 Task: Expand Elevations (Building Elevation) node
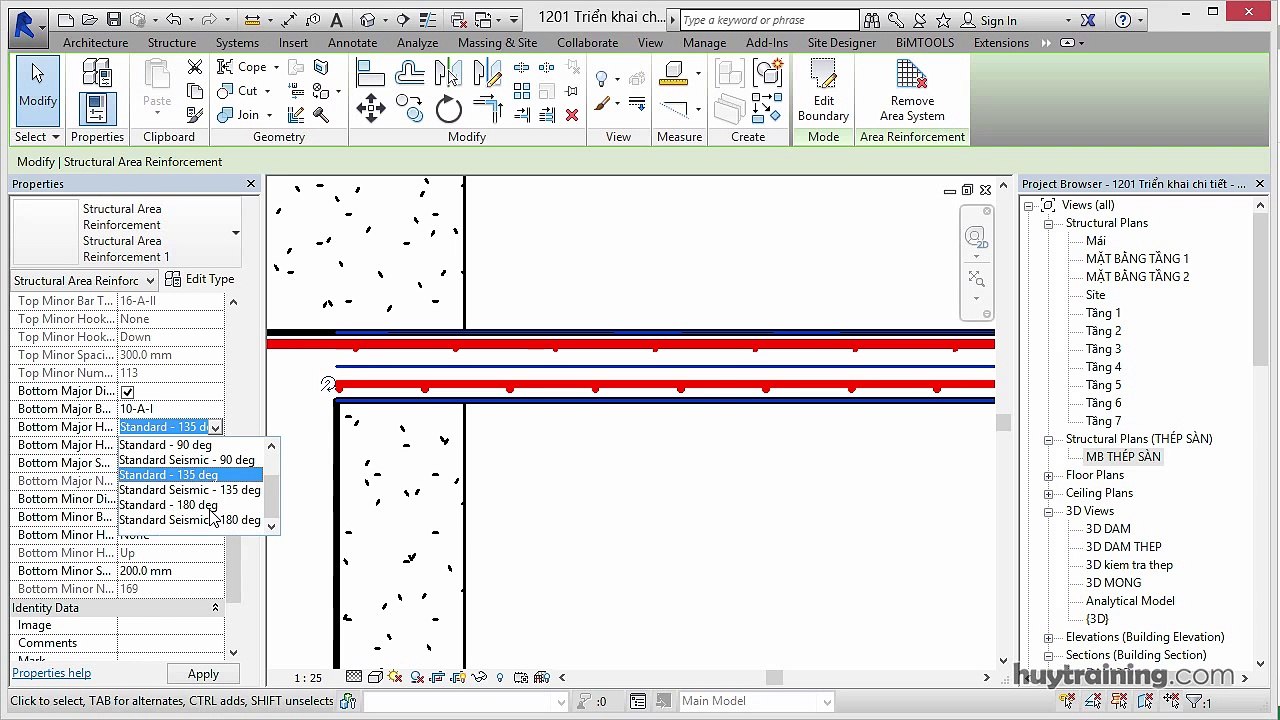click(x=1048, y=637)
